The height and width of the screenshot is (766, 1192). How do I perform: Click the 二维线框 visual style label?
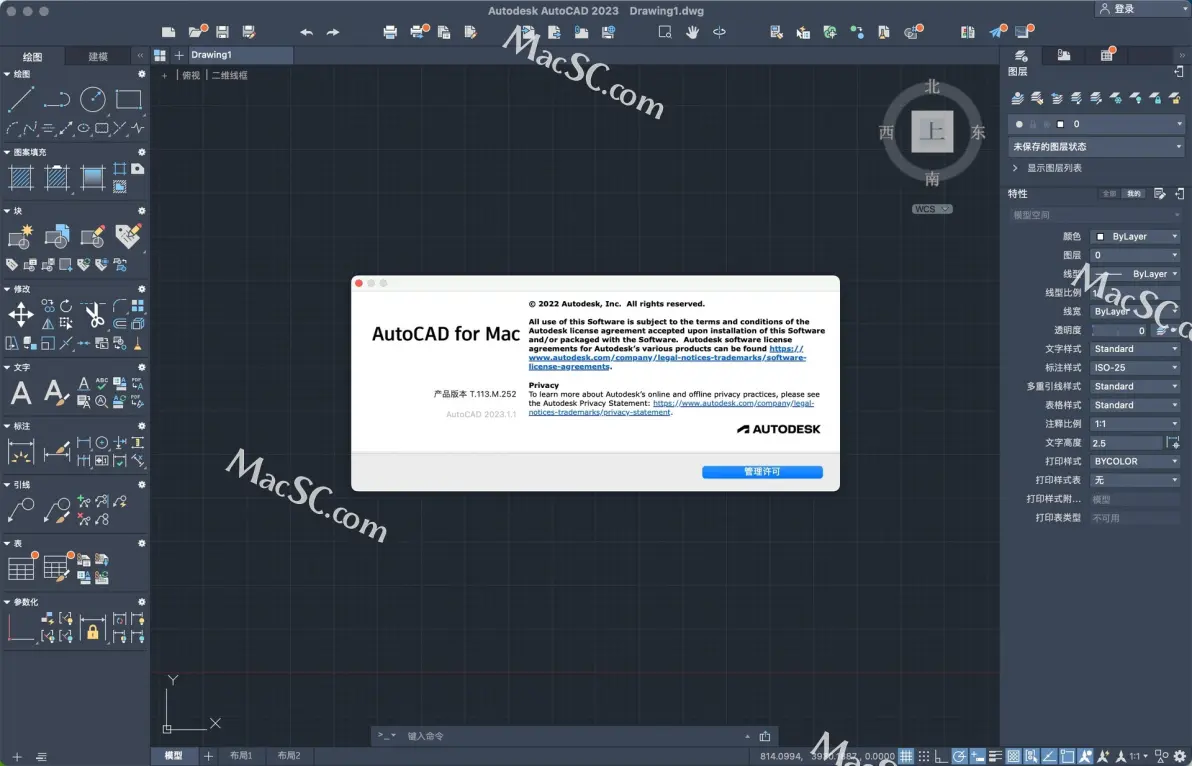[x=230, y=75]
